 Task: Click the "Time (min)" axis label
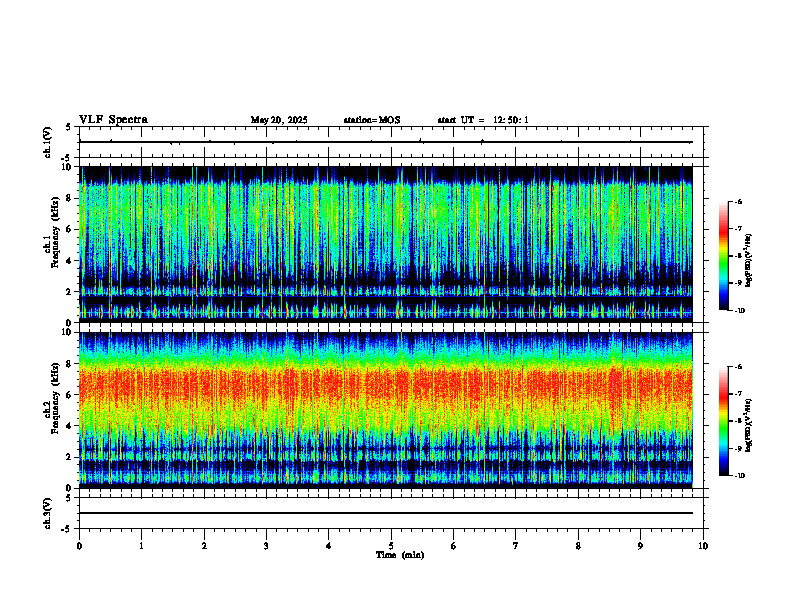tap(400, 555)
